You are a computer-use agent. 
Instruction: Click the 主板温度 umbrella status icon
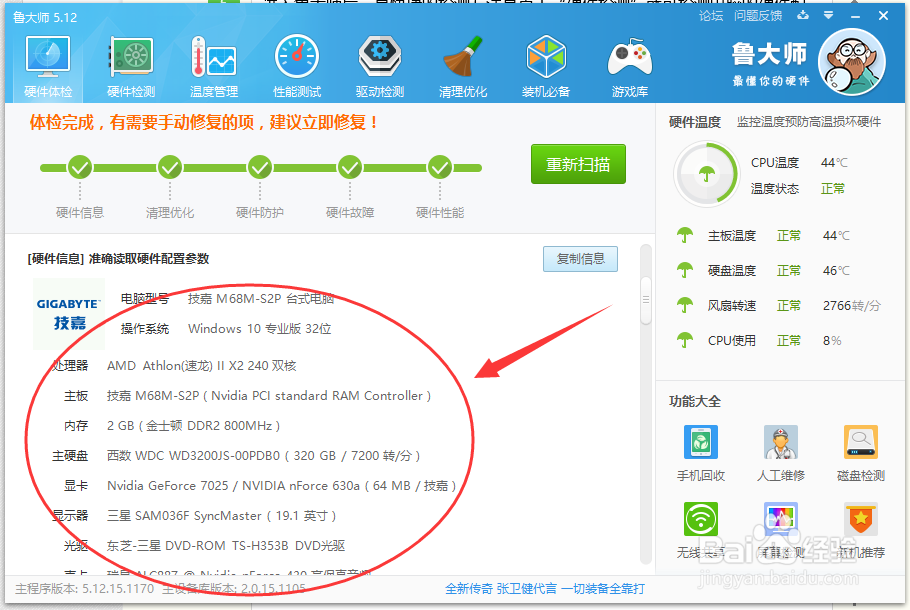(x=685, y=236)
